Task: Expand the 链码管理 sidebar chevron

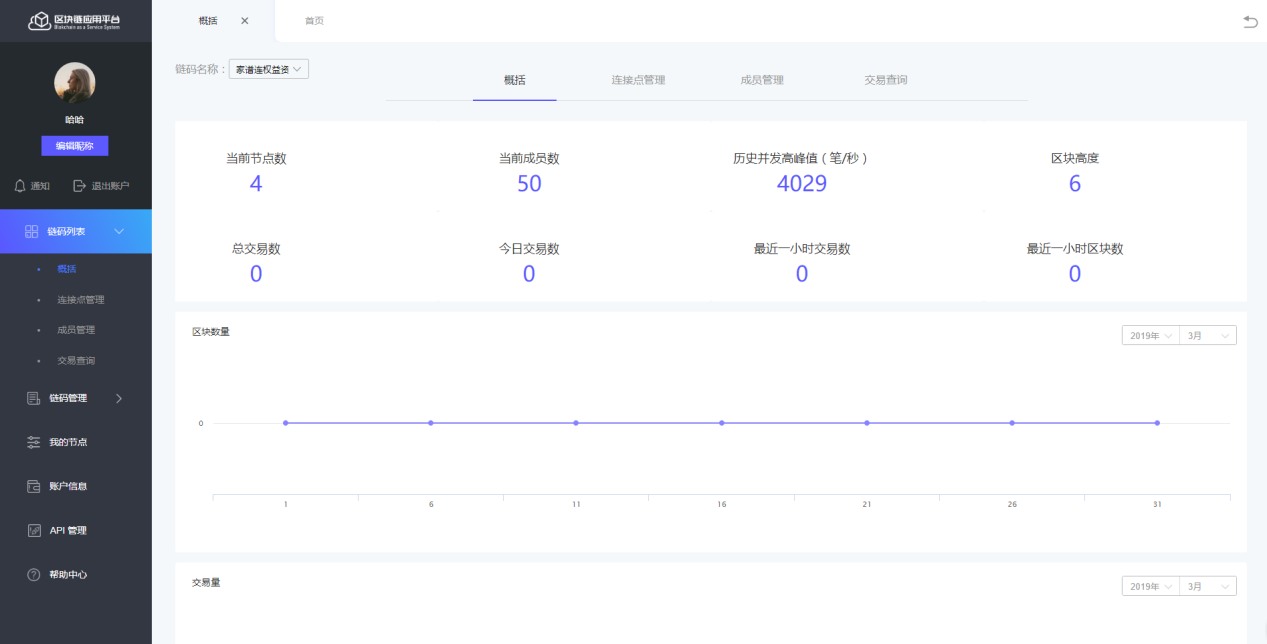Action: click(119, 398)
